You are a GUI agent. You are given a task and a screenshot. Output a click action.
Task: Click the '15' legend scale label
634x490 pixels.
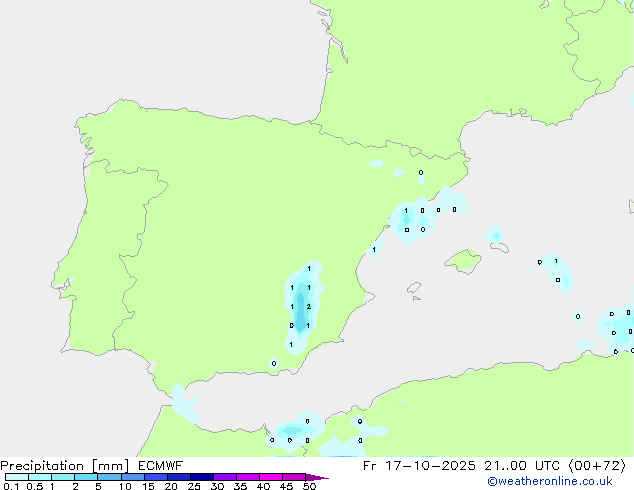click(x=148, y=486)
